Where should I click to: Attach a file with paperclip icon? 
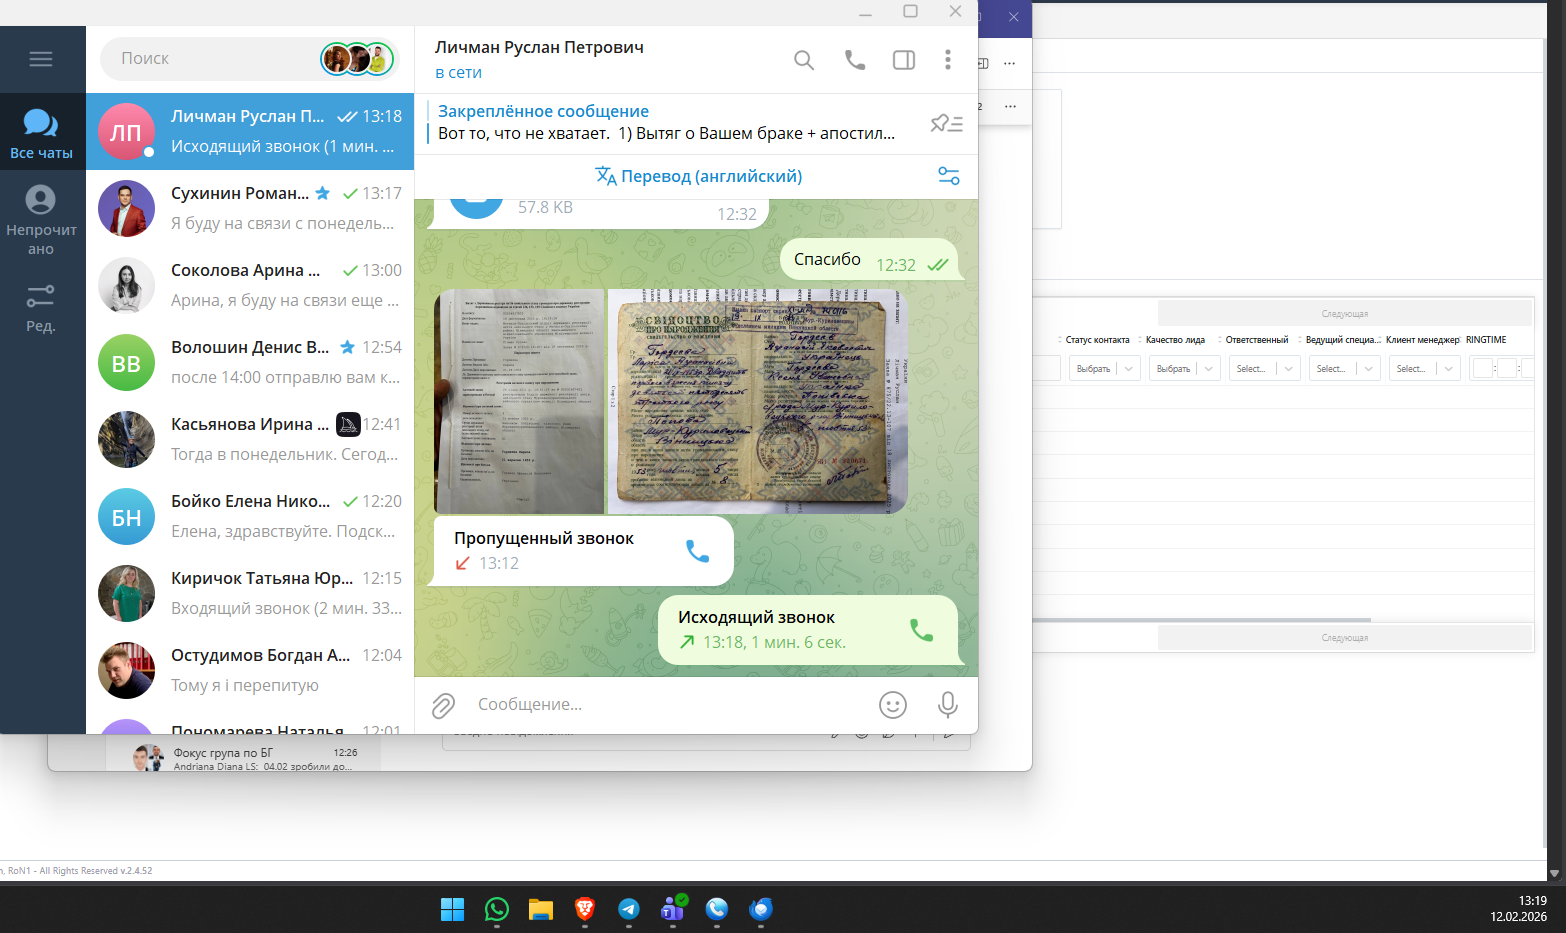coord(443,706)
